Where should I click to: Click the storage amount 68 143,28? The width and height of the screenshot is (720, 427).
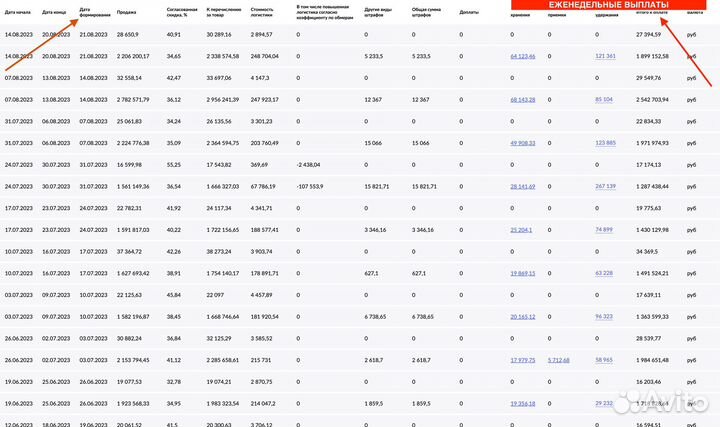pos(523,99)
